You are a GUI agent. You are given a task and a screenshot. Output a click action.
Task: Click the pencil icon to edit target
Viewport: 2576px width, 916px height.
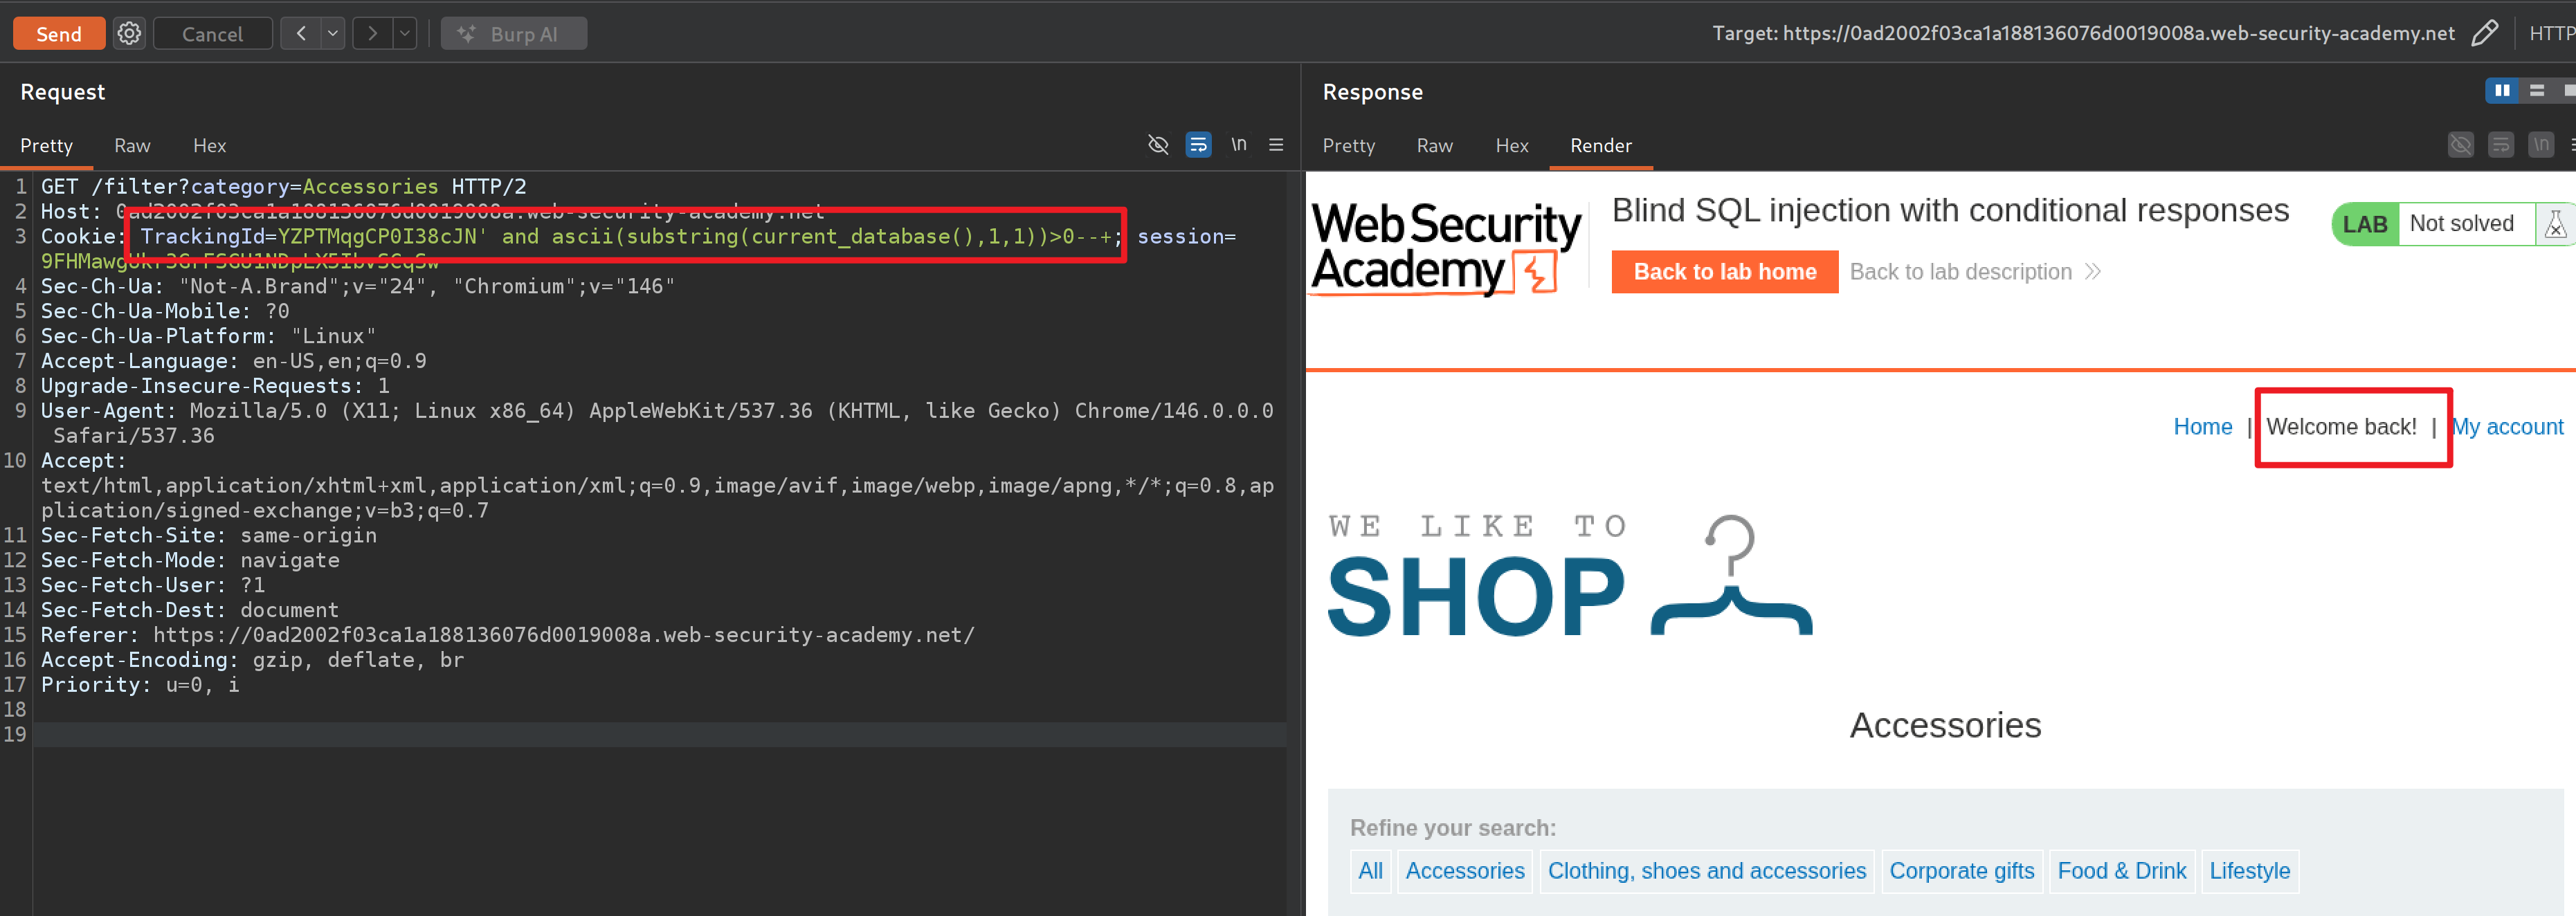[x=2484, y=33]
